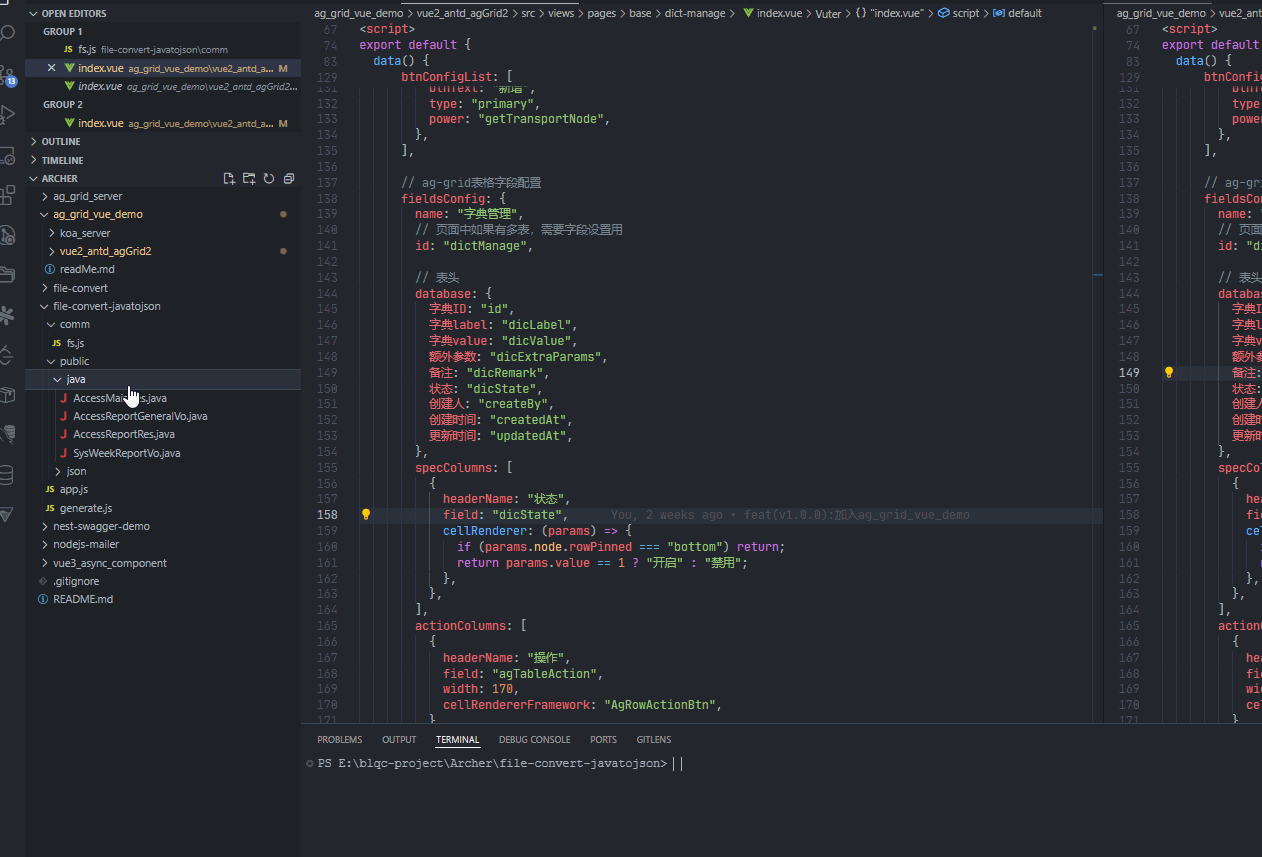This screenshot has width=1262, height=857.
Task: Select the TERMINAL panel tab
Action: click(457, 740)
